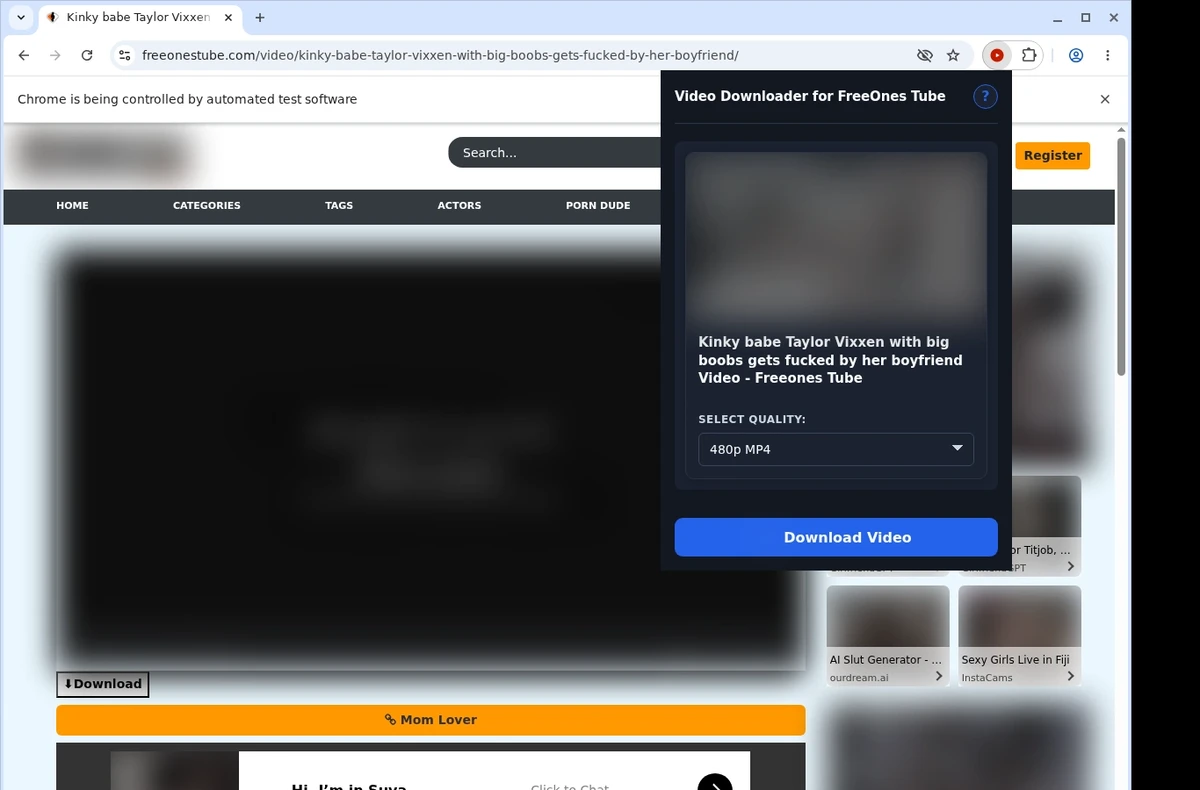
Task: Open the ACTORS navigation item
Action: [459, 205]
